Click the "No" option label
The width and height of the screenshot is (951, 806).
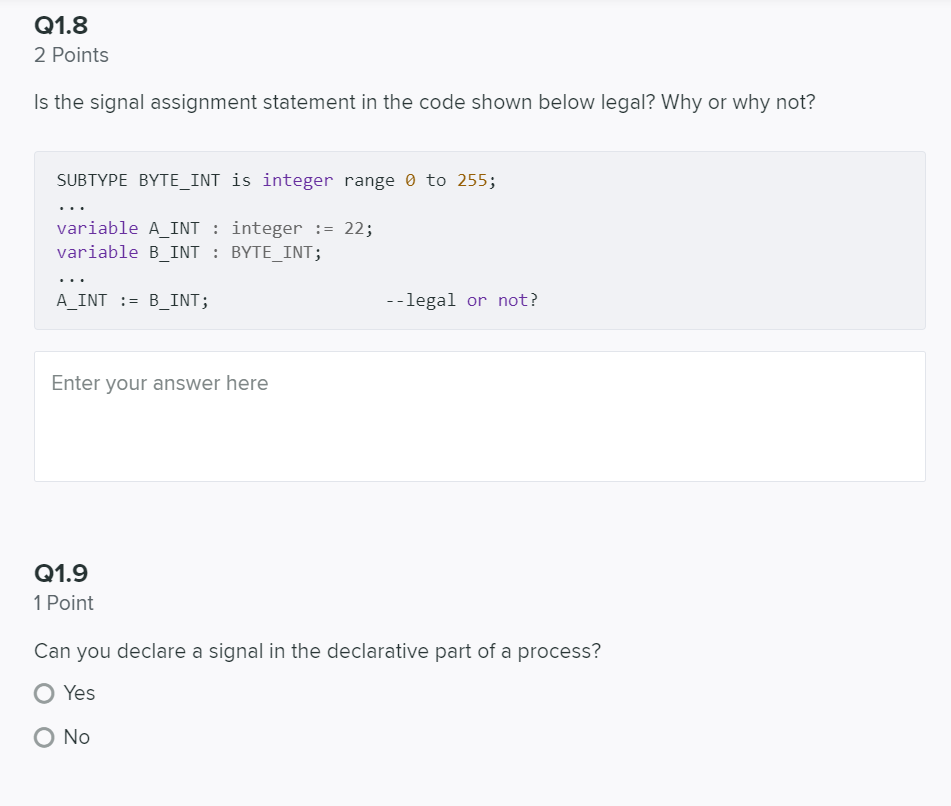[77, 737]
